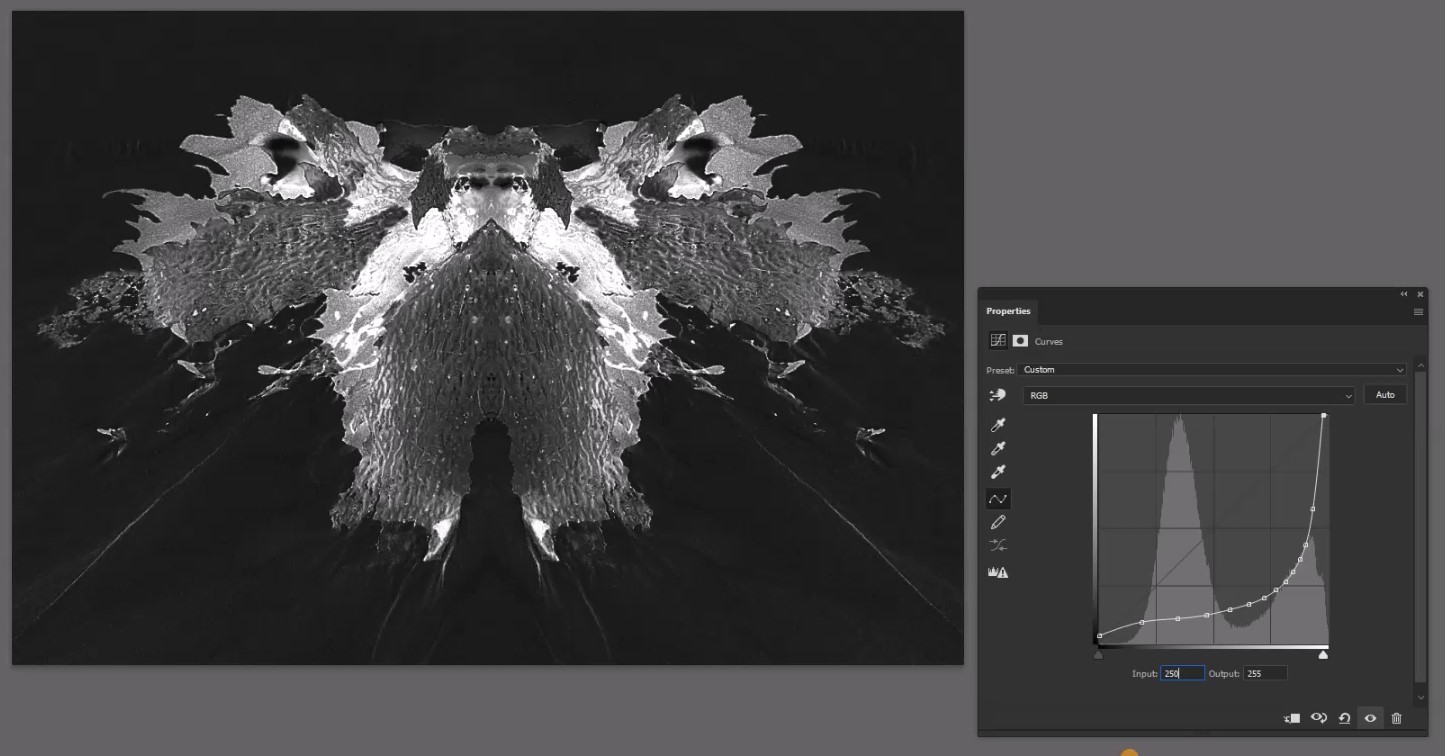Open the Preset dropdown showing Custom
Screen dimensions: 1445x756
coord(1212,370)
